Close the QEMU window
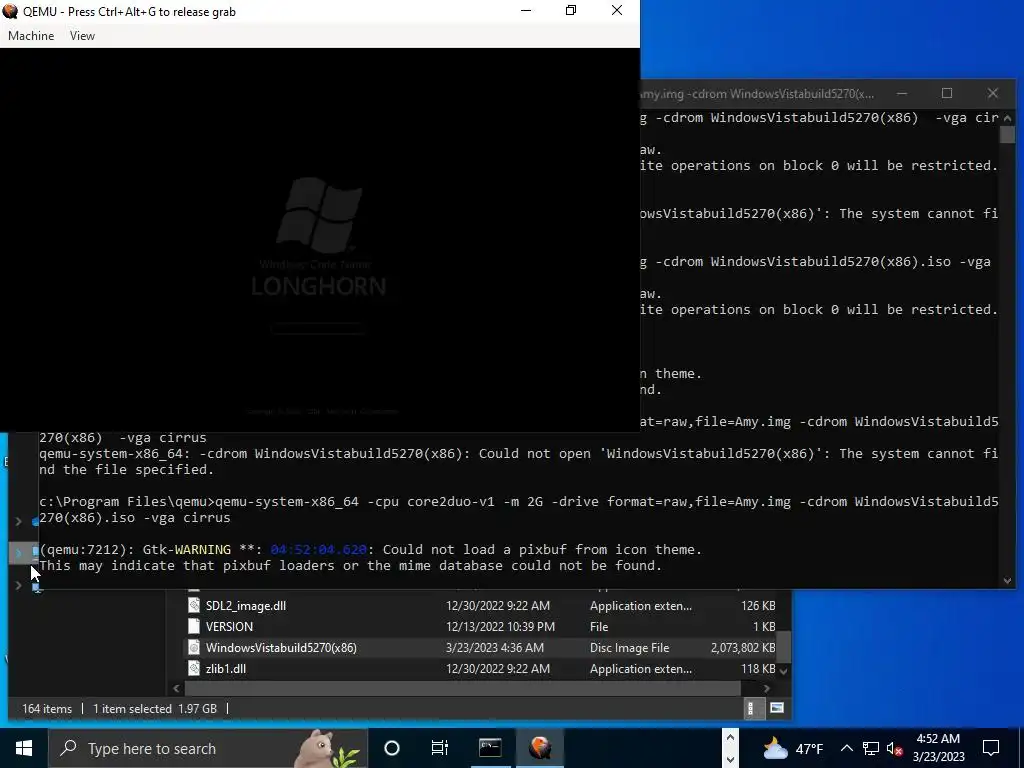Screen dimensions: 1024x768 (x=616, y=10)
